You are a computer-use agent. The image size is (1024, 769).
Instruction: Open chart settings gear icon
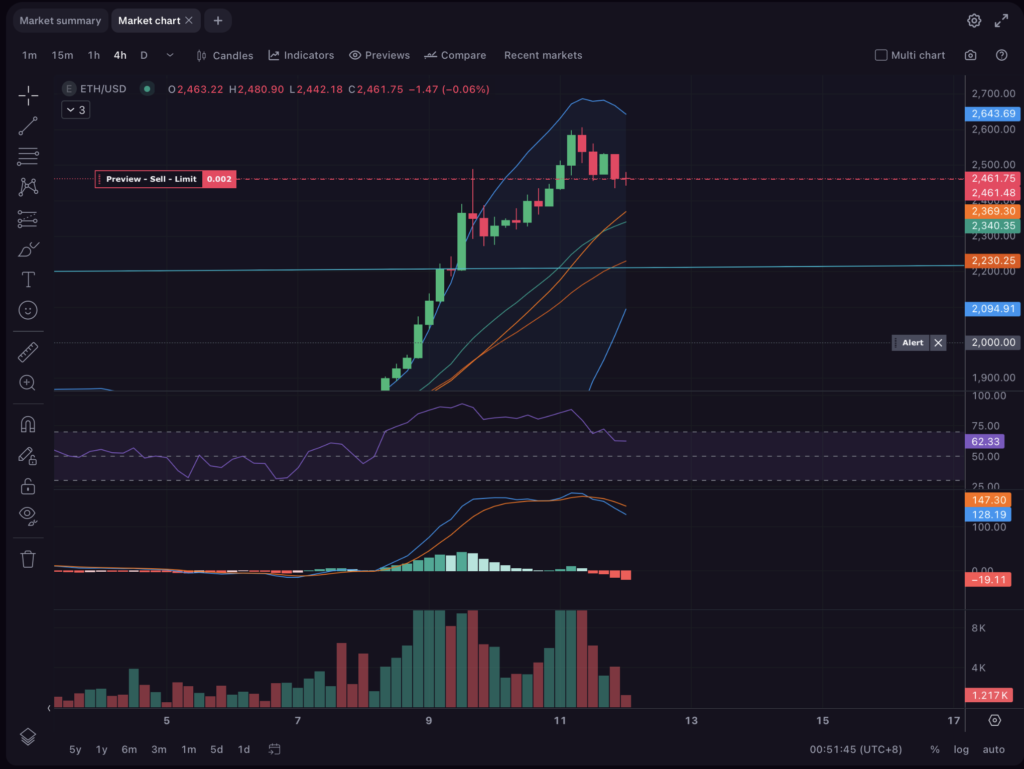[974, 21]
